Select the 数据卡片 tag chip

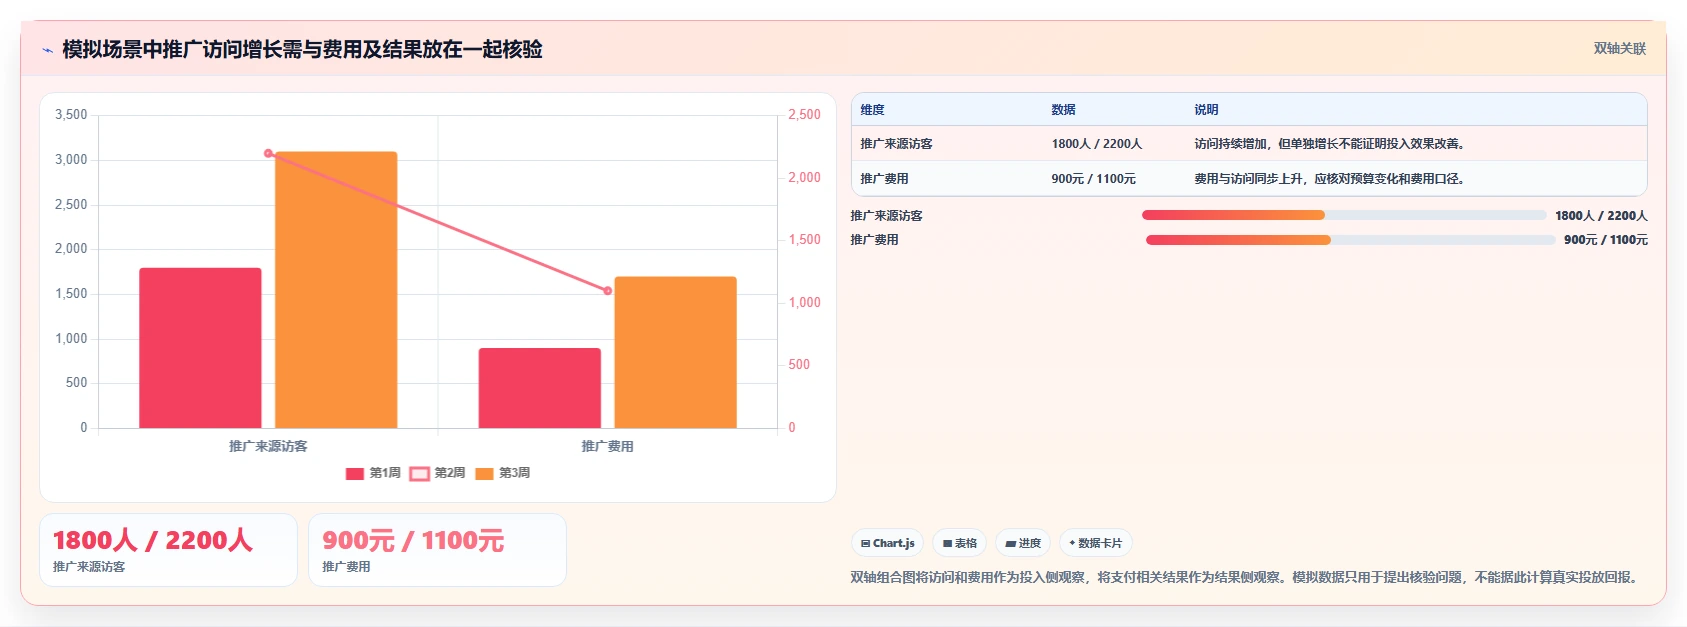[x=1096, y=543]
